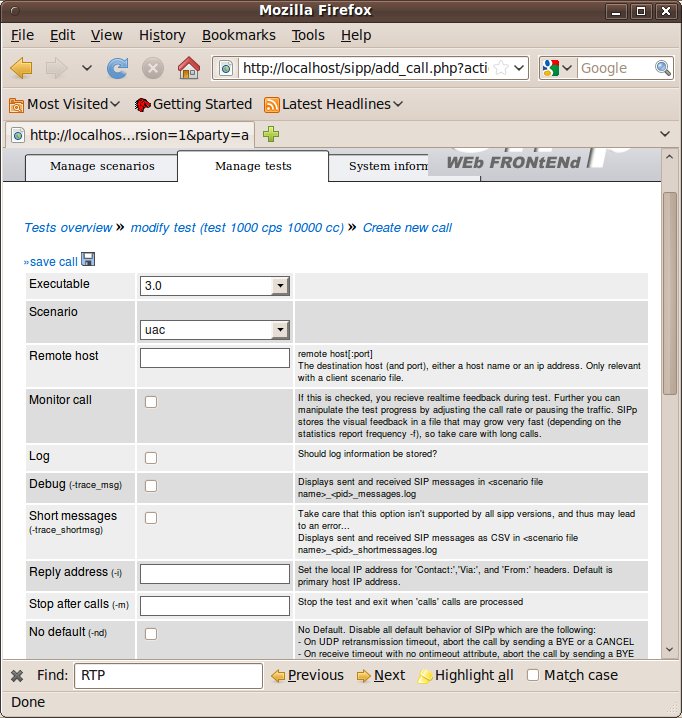The height and width of the screenshot is (718, 682).
Task: Click the Getting Started bookmark icon
Action: [142, 105]
